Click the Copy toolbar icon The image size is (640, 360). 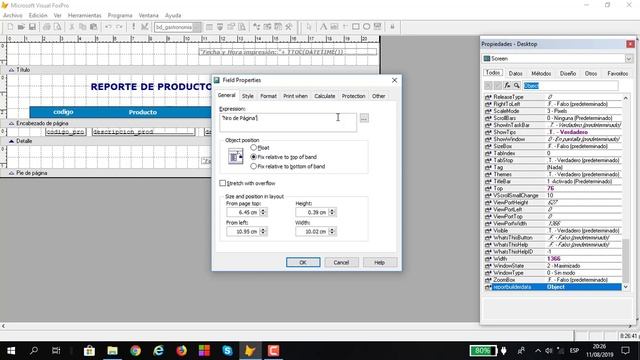coord(82,27)
